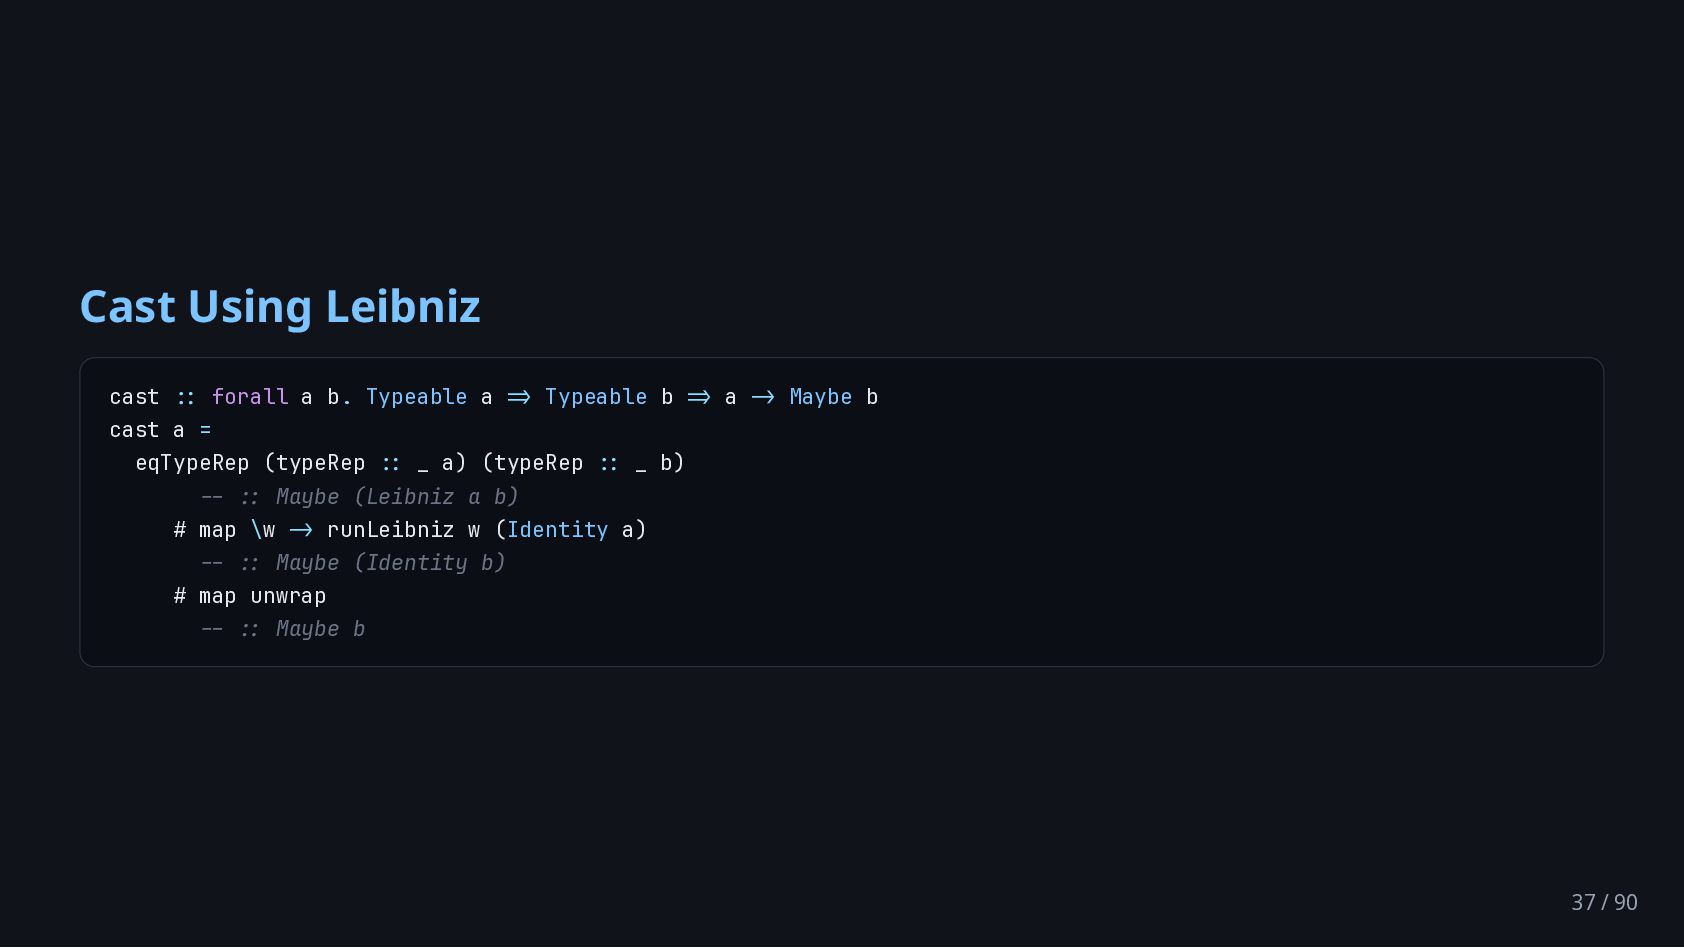
Task: Click the lambda "\w" parameter
Action: [263, 530]
